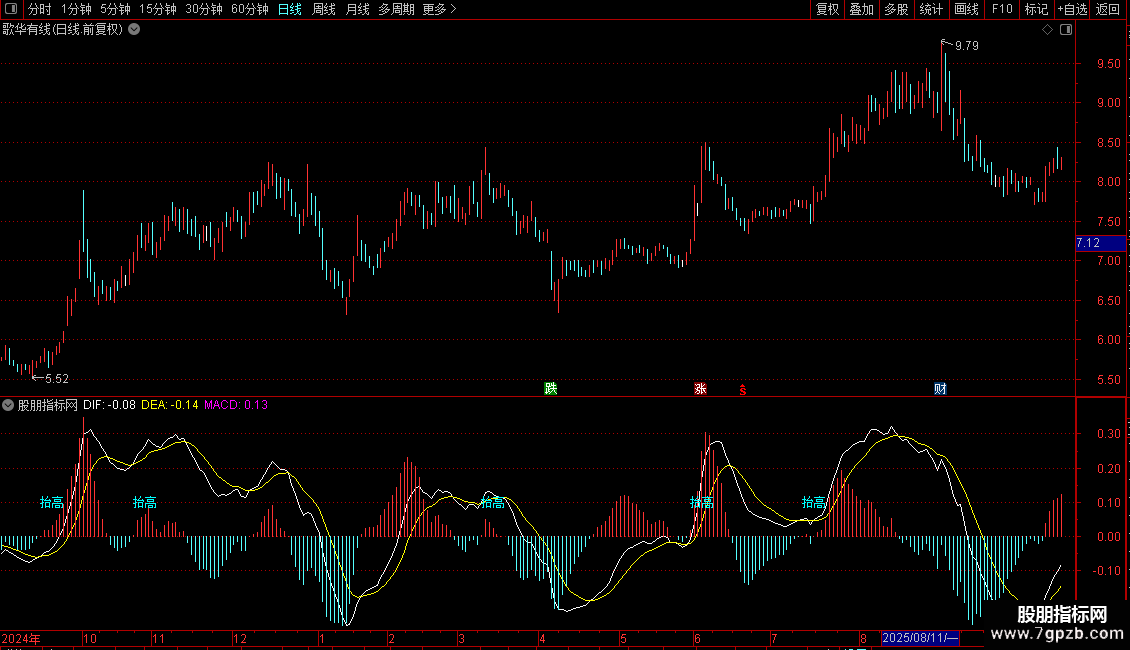This screenshot has width=1130, height=650.
Task: Switch to the 周线 weekly period
Action: [324, 9]
